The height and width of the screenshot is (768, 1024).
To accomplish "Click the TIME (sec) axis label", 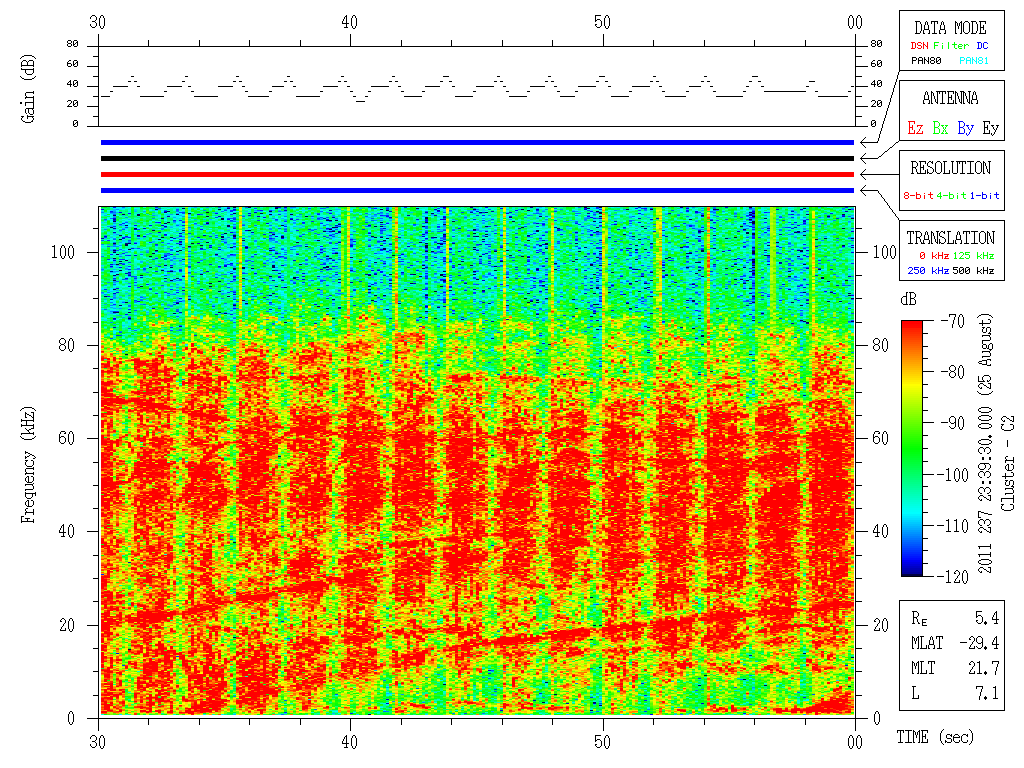I will [x=934, y=737].
